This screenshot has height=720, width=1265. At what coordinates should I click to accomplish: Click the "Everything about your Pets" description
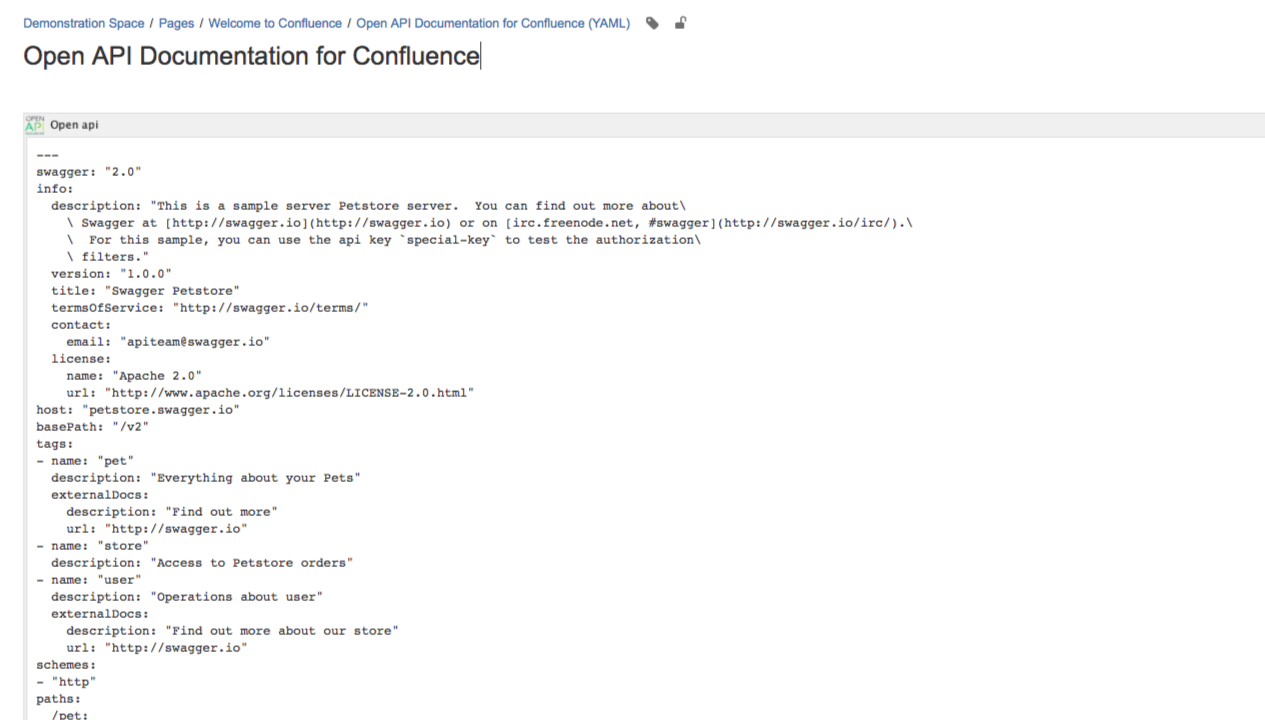tap(205, 477)
